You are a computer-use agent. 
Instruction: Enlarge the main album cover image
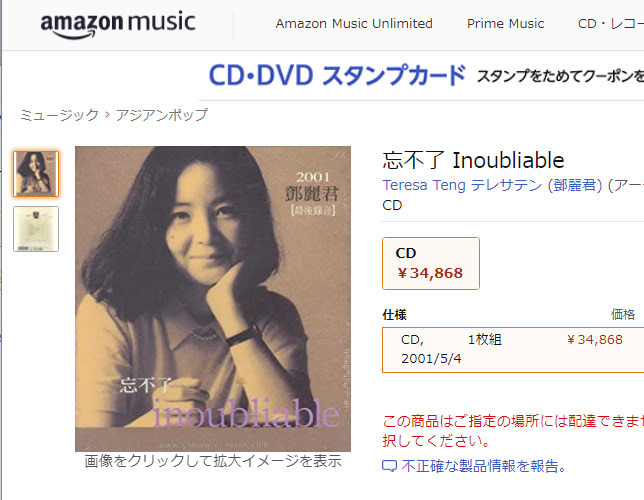tap(213, 299)
